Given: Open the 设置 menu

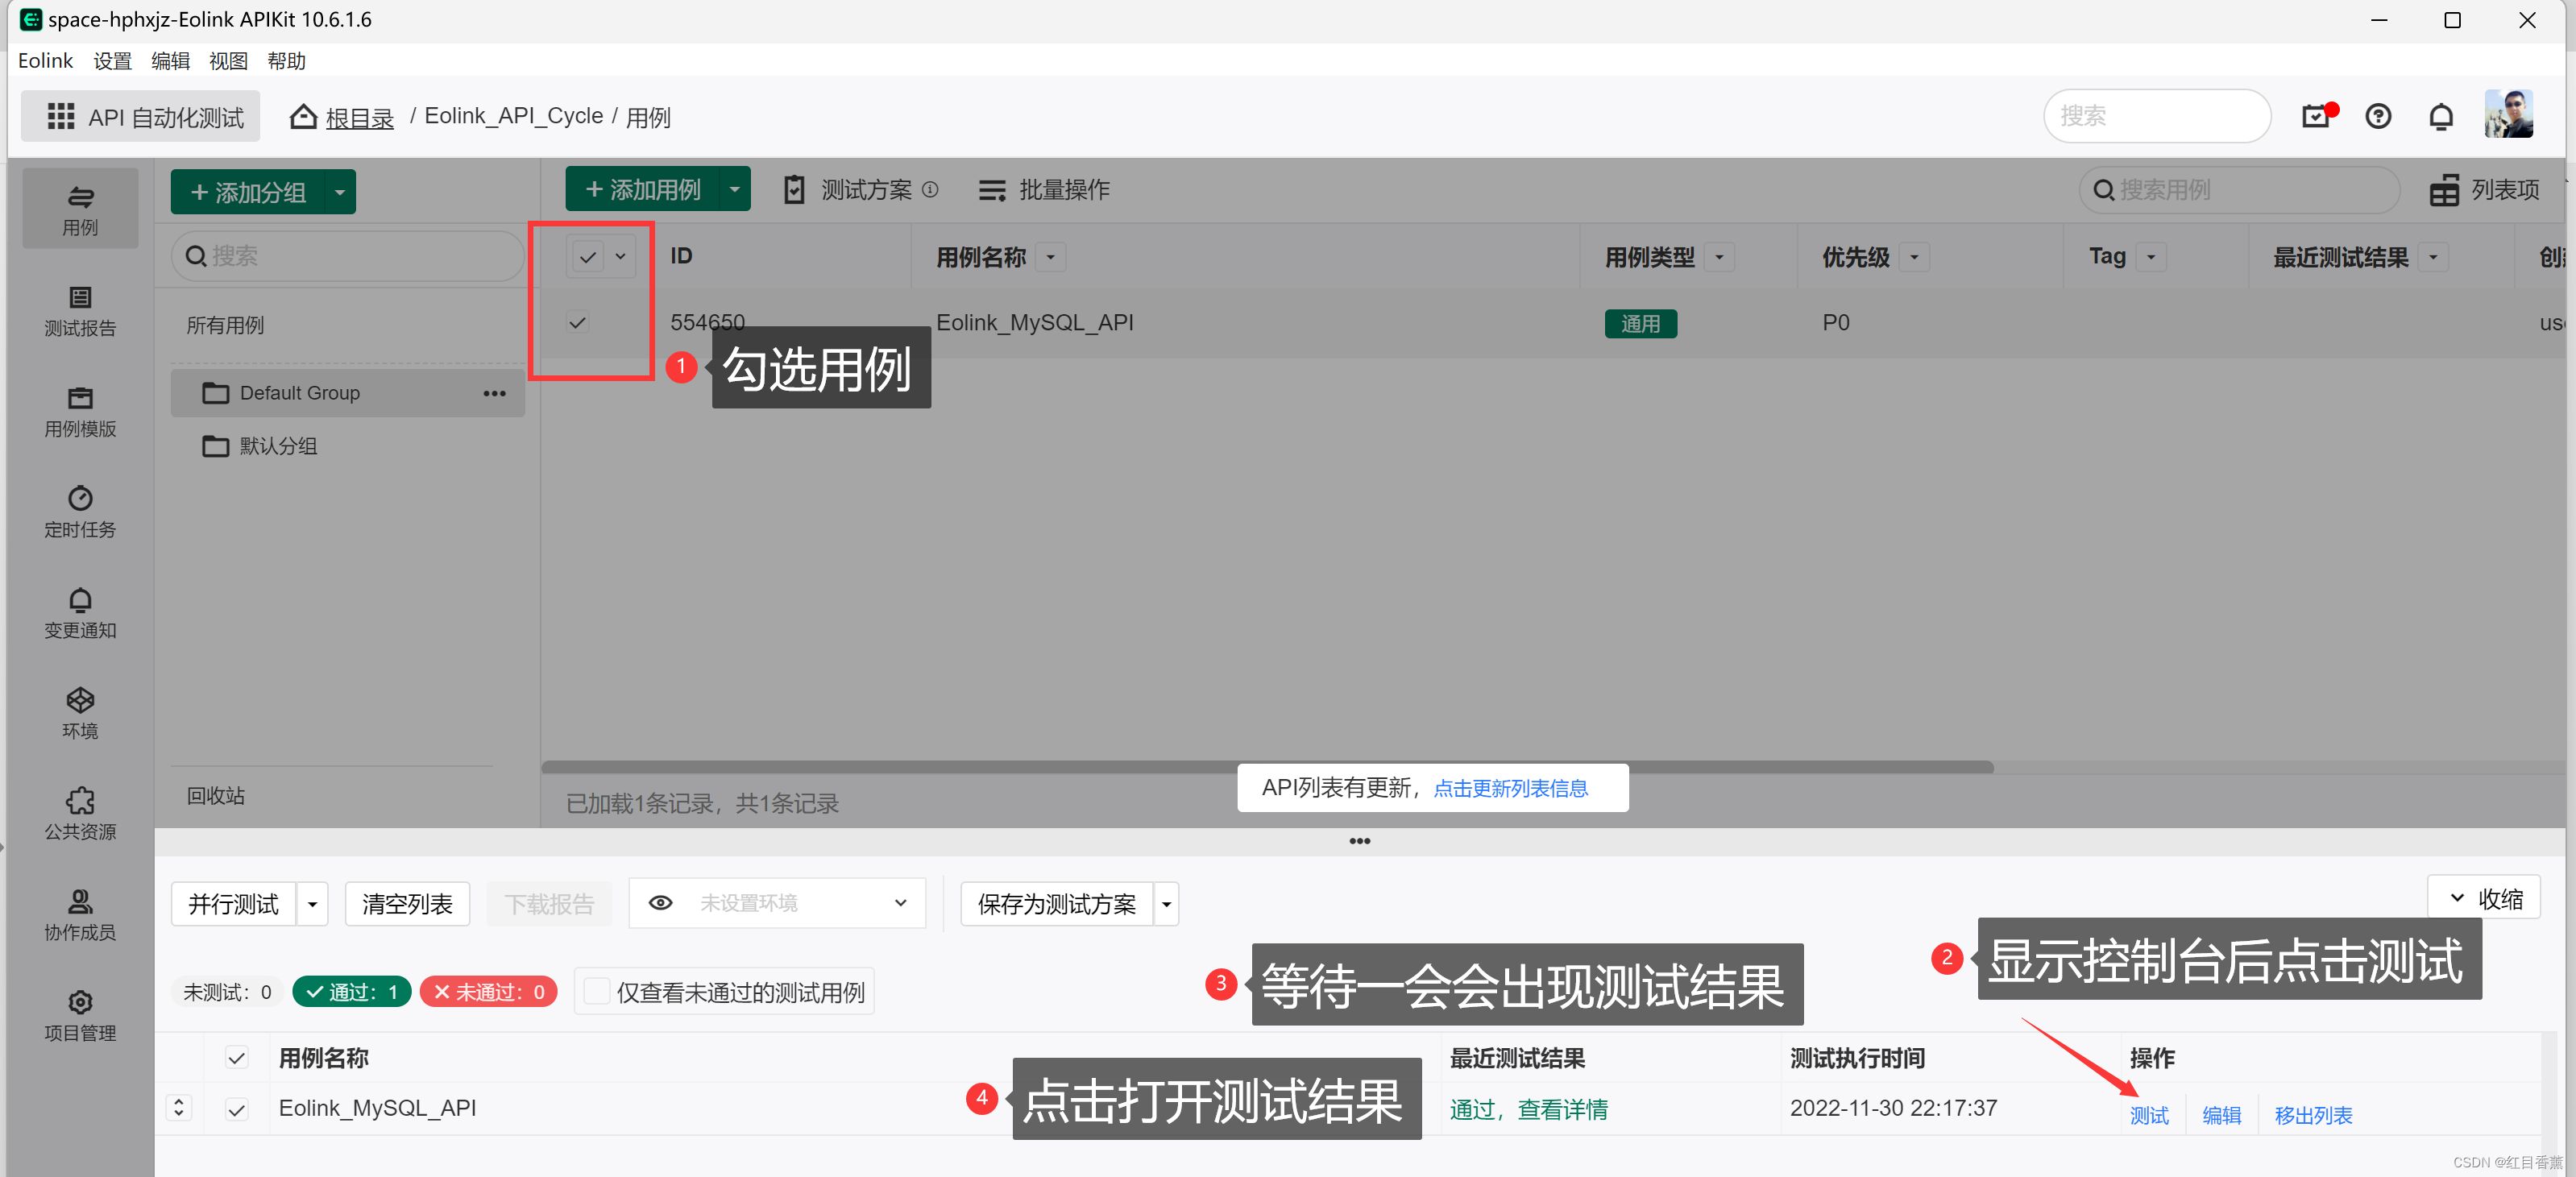Looking at the screenshot, I should pyautogui.click(x=112, y=61).
